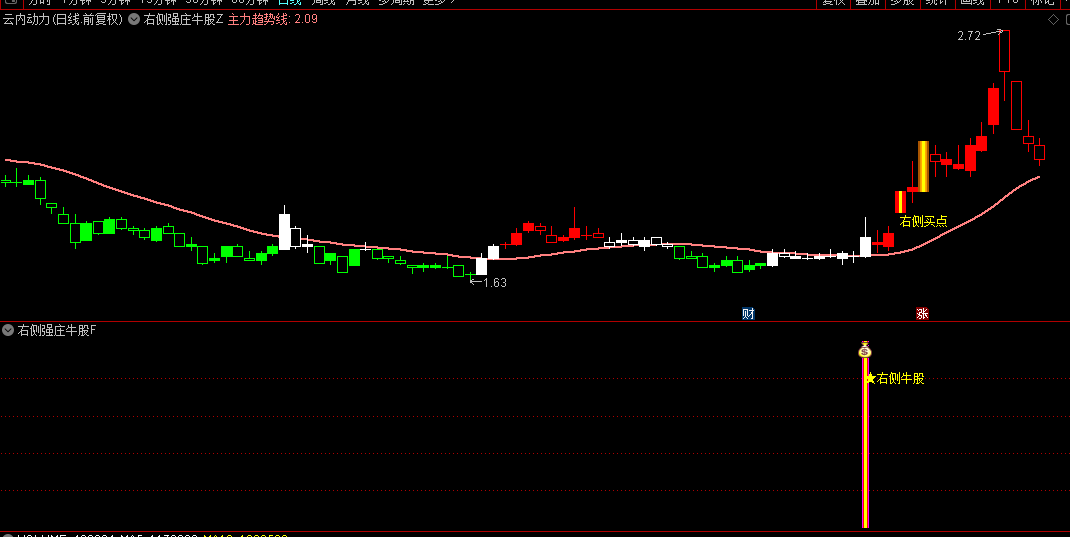
Task: Click the 复权 adjustment button
Action: pyautogui.click(x=833, y=2)
